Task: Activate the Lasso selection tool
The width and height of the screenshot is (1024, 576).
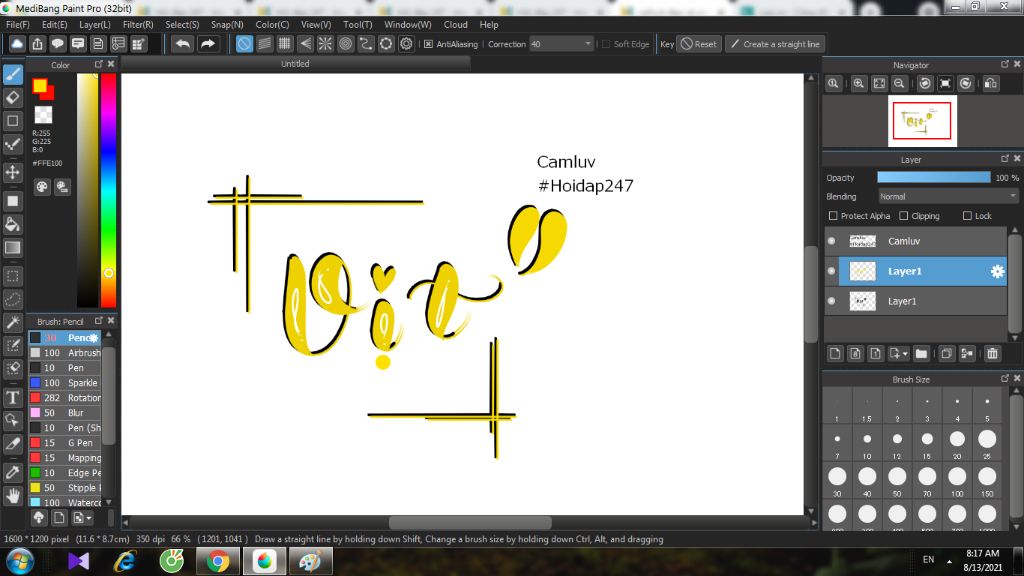Action: [x=12, y=299]
